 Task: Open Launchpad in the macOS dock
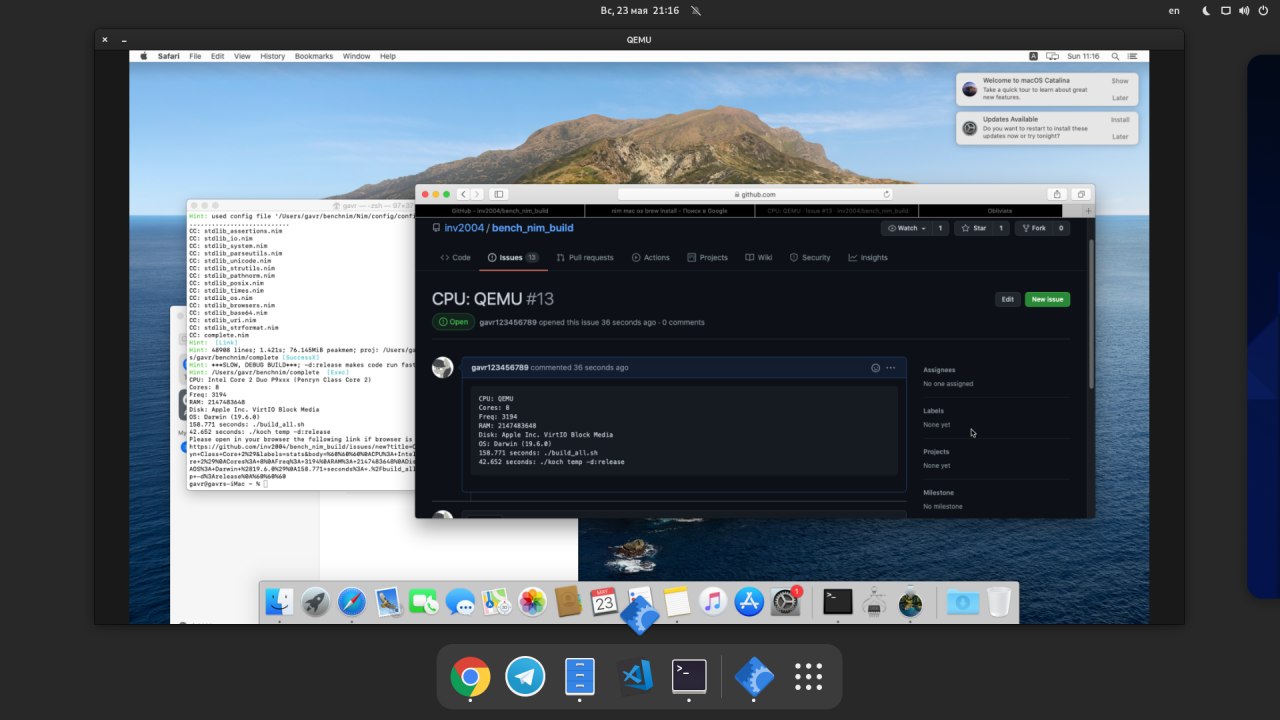click(x=315, y=602)
